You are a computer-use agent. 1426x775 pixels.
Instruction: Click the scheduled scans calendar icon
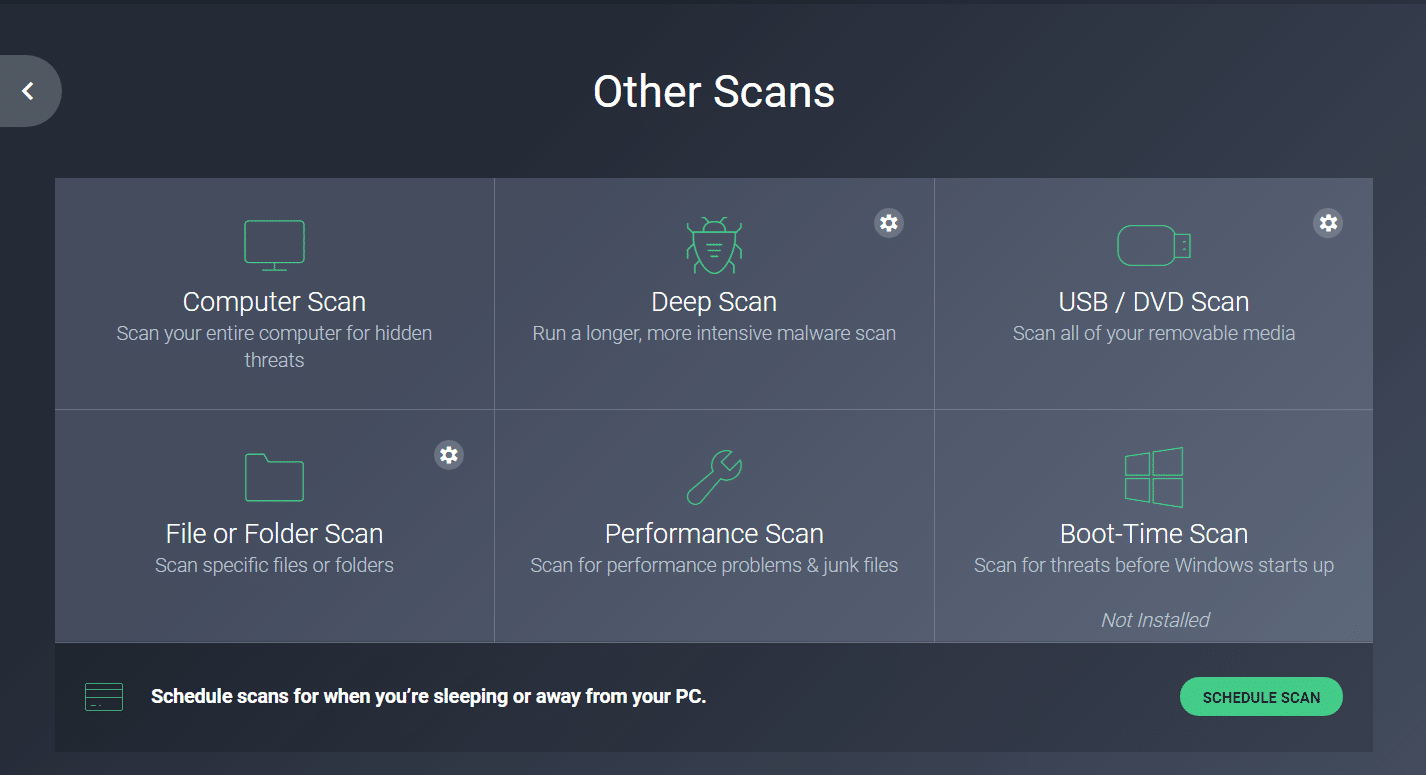tap(104, 696)
